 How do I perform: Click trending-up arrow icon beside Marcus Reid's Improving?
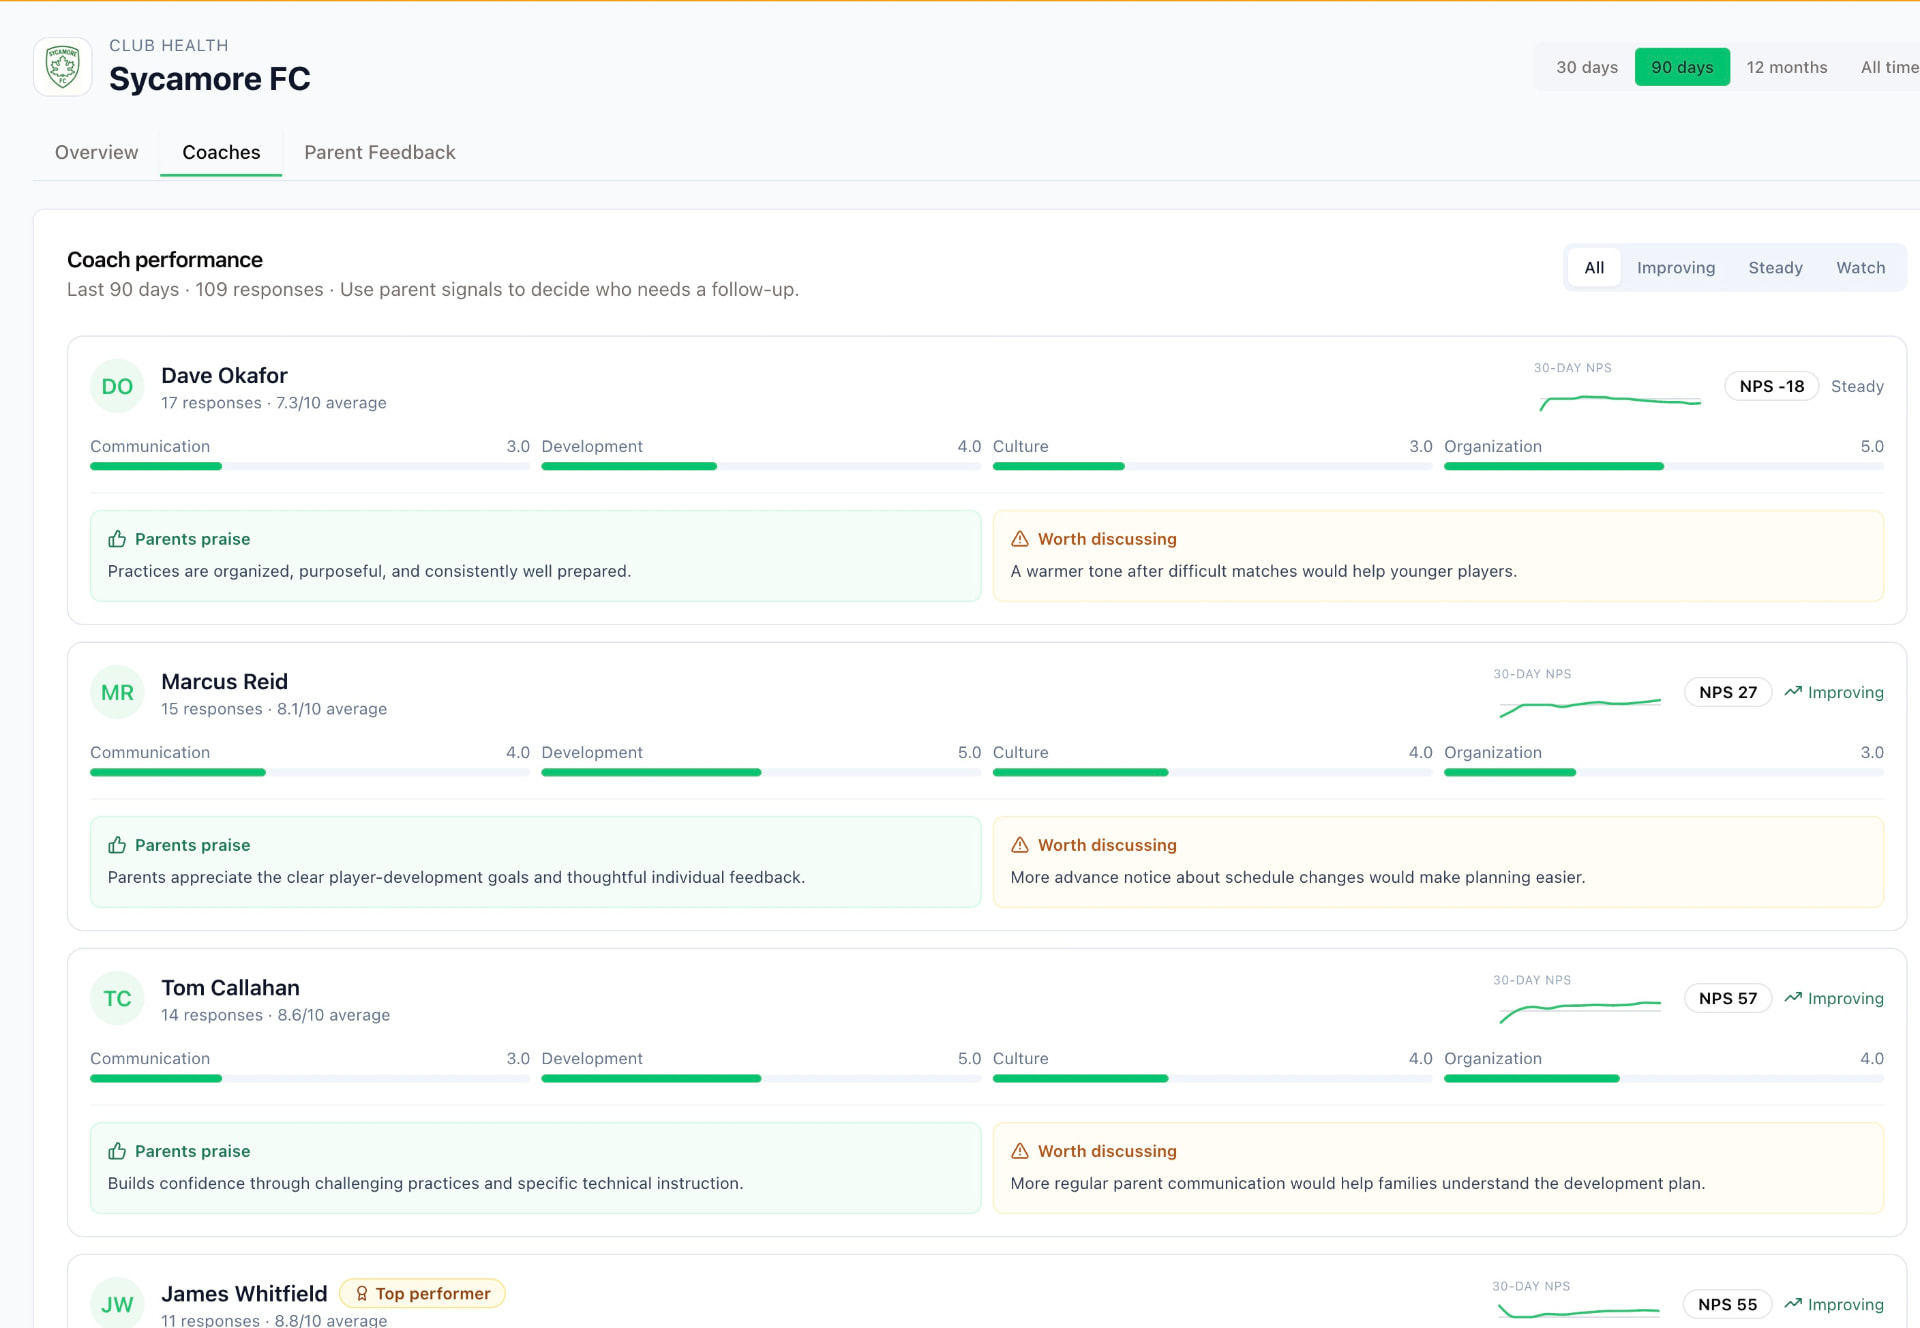click(x=1793, y=692)
